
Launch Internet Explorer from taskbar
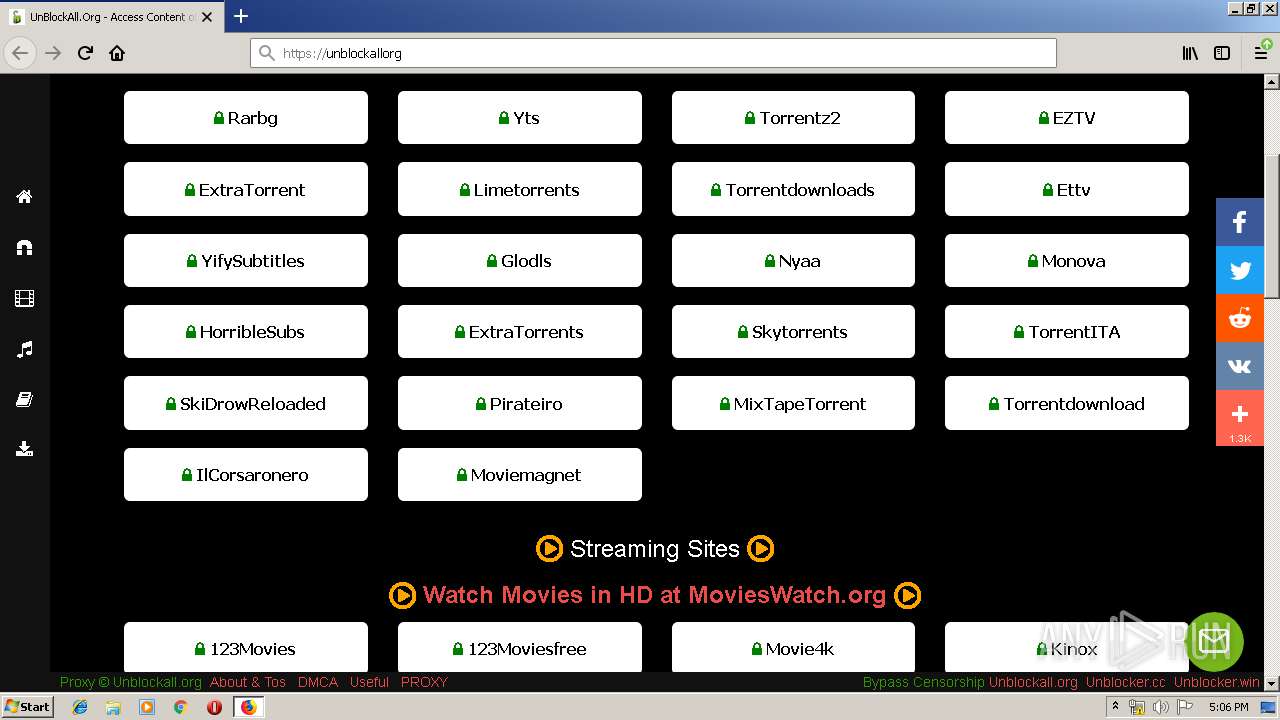[80, 707]
